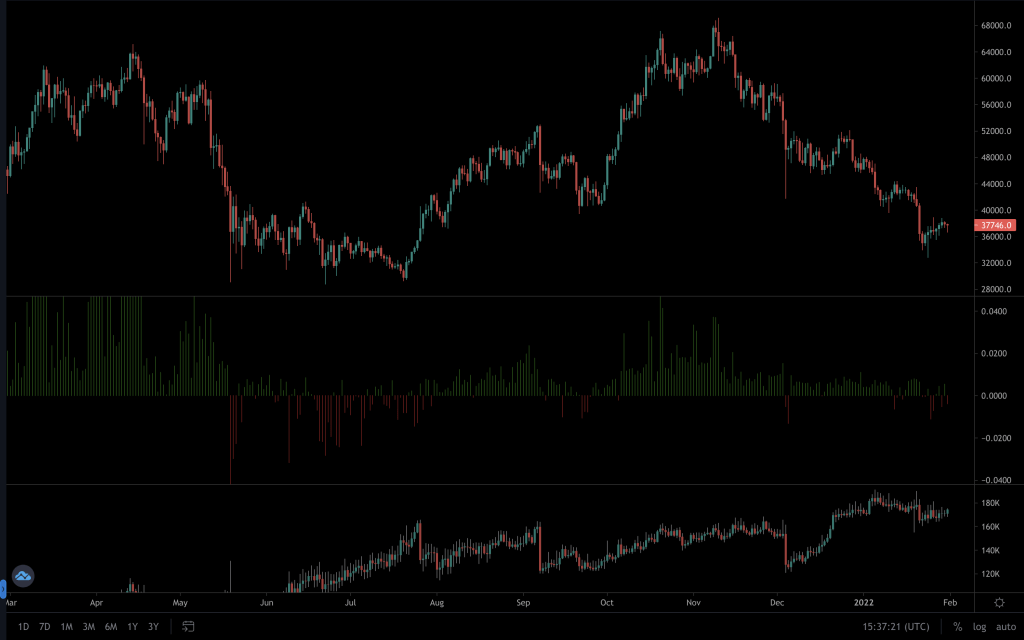Select the 3Y time range
Viewport: 1024px width, 640px height.
(153, 626)
